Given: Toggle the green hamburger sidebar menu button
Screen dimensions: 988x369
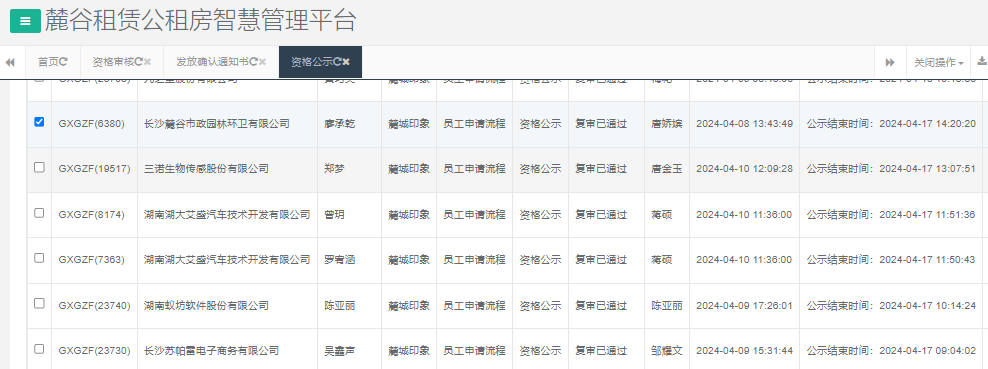Looking at the screenshot, I should click(25, 21).
